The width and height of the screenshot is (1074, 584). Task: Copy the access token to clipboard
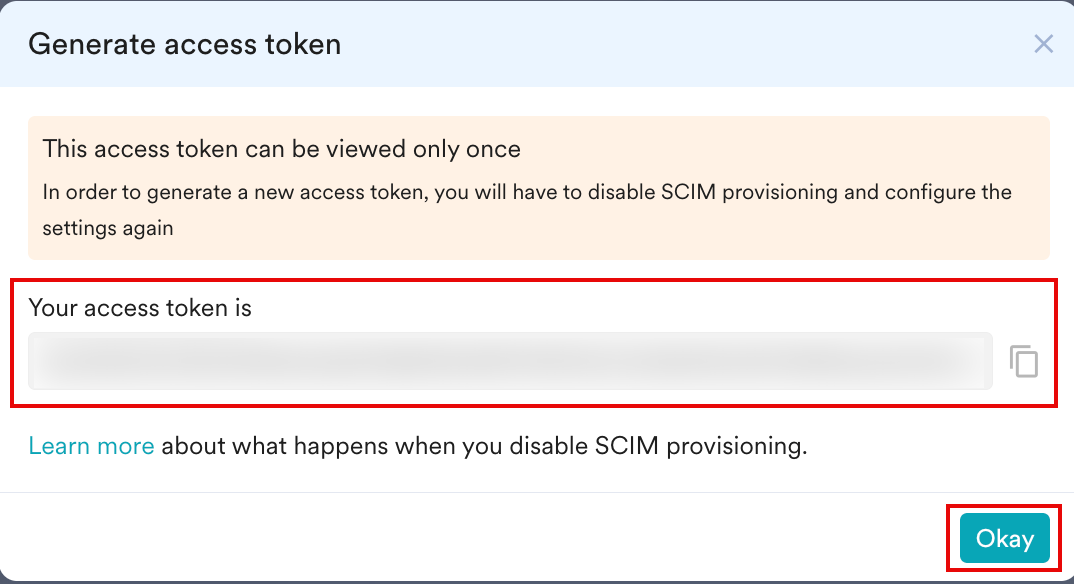pyautogui.click(x=1023, y=361)
